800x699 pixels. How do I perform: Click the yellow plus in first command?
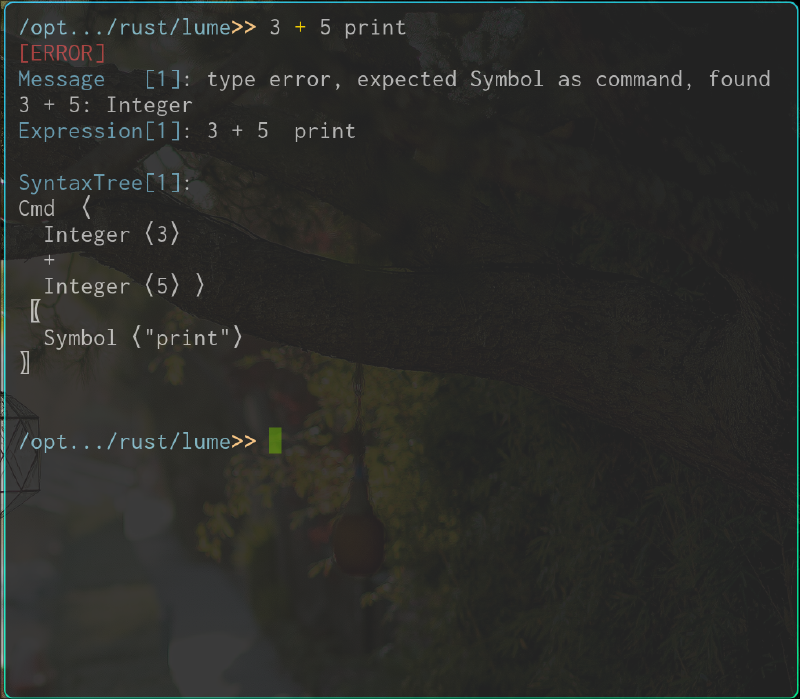click(300, 28)
